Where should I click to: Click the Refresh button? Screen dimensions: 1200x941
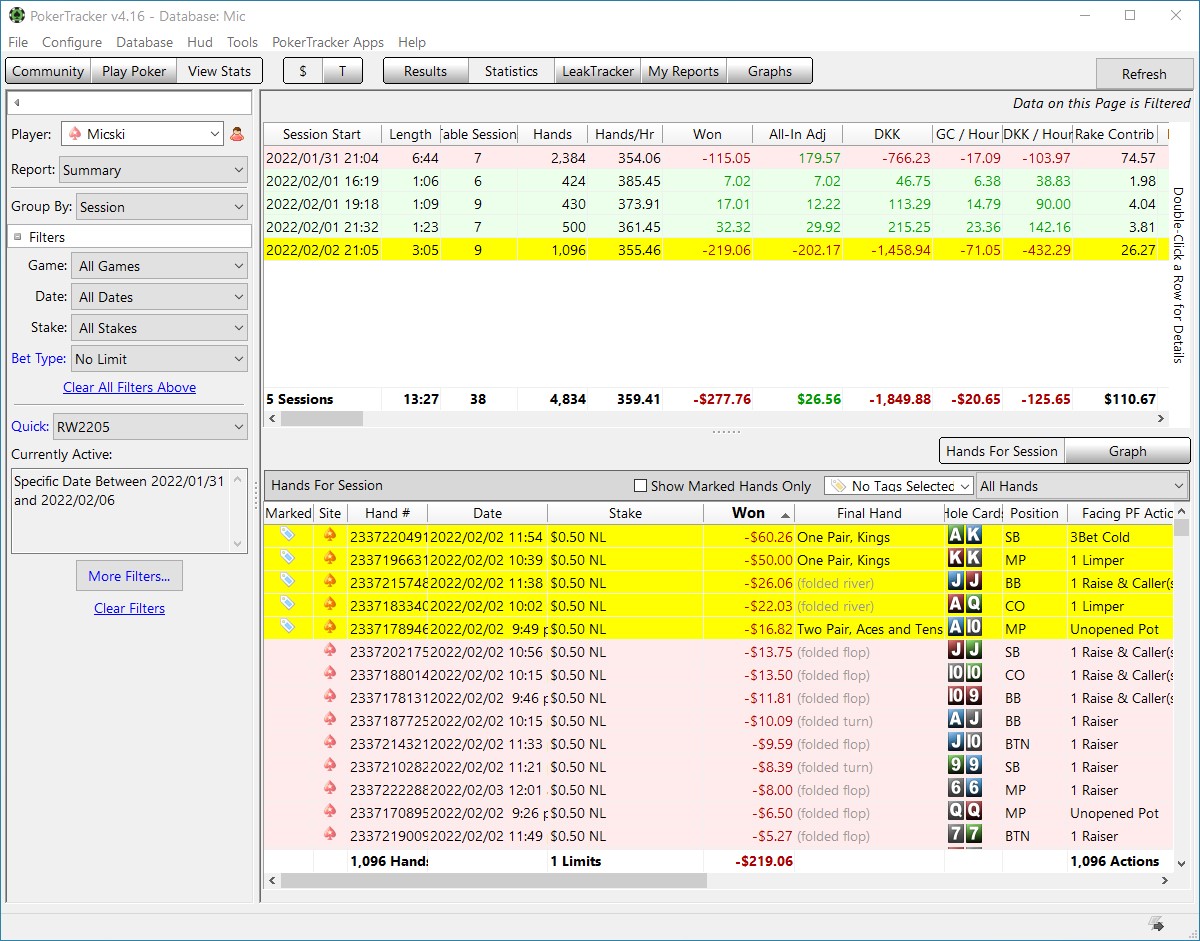tap(1144, 74)
